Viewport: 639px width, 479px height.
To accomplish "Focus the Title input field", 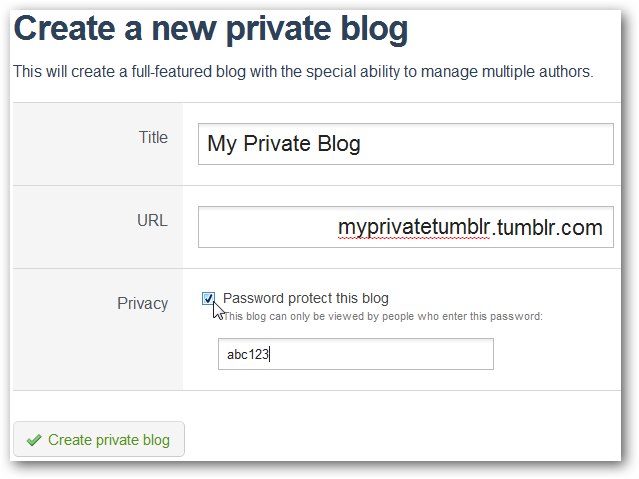I will point(405,144).
